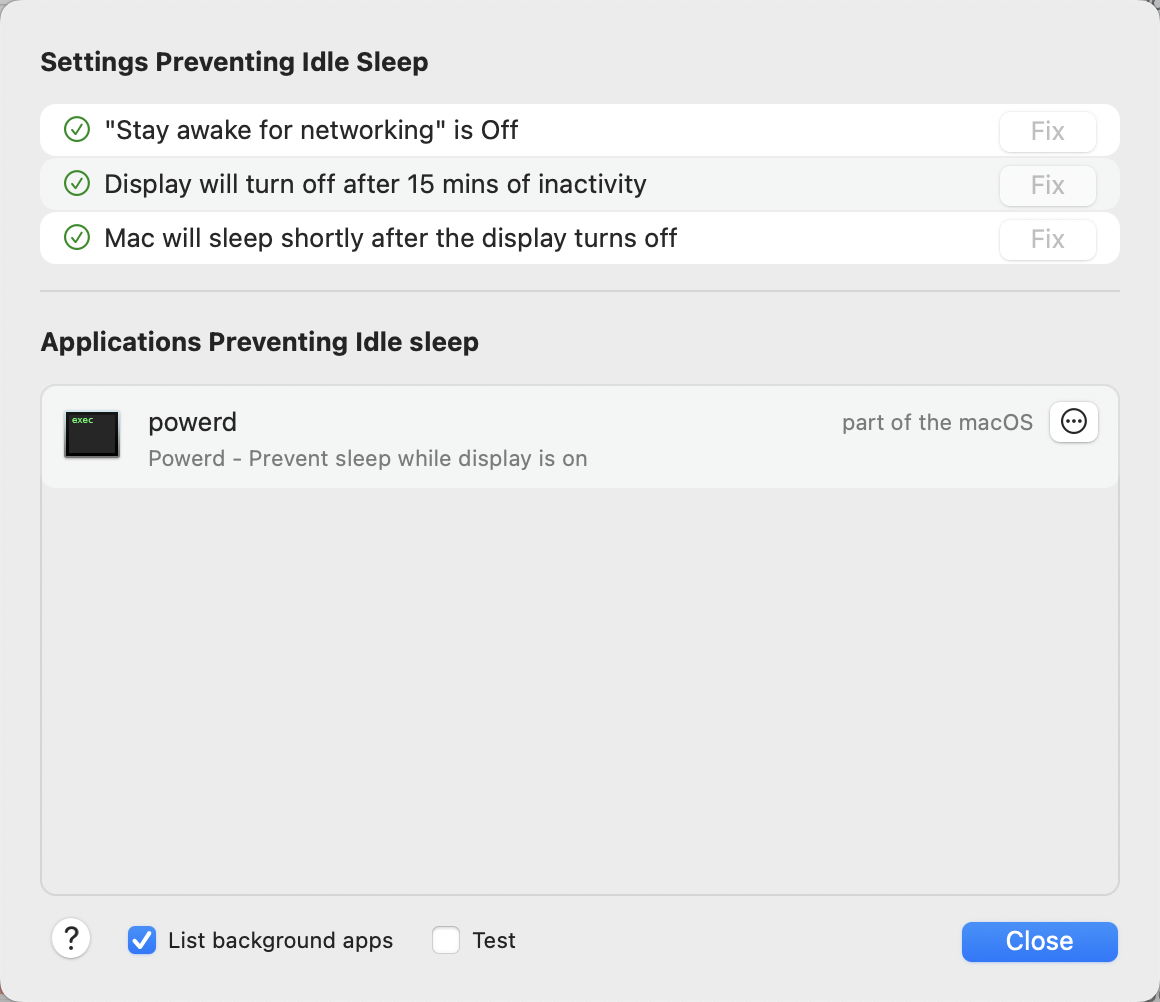Click the Settings Preventing Idle Sleep heading
Image resolution: width=1160 pixels, height=1002 pixels.
pyautogui.click(x=234, y=62)
